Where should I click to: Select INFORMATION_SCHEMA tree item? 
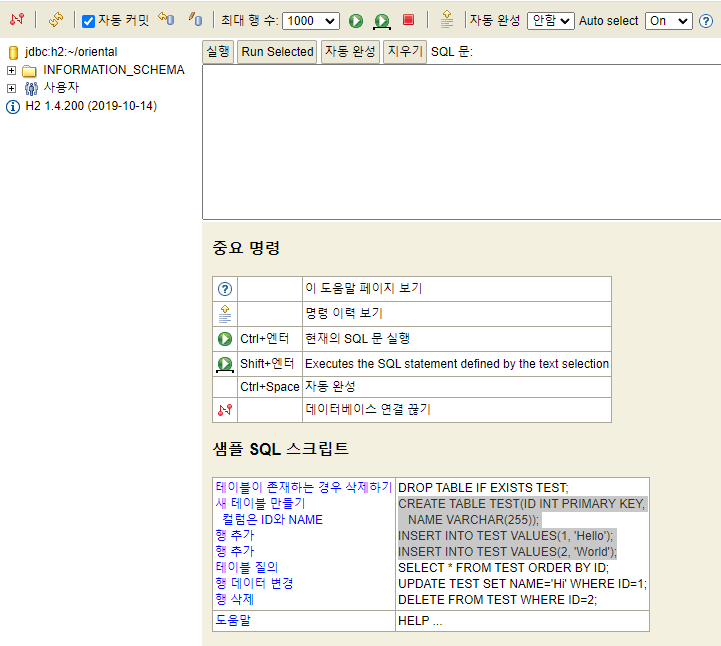pos(114,70)
